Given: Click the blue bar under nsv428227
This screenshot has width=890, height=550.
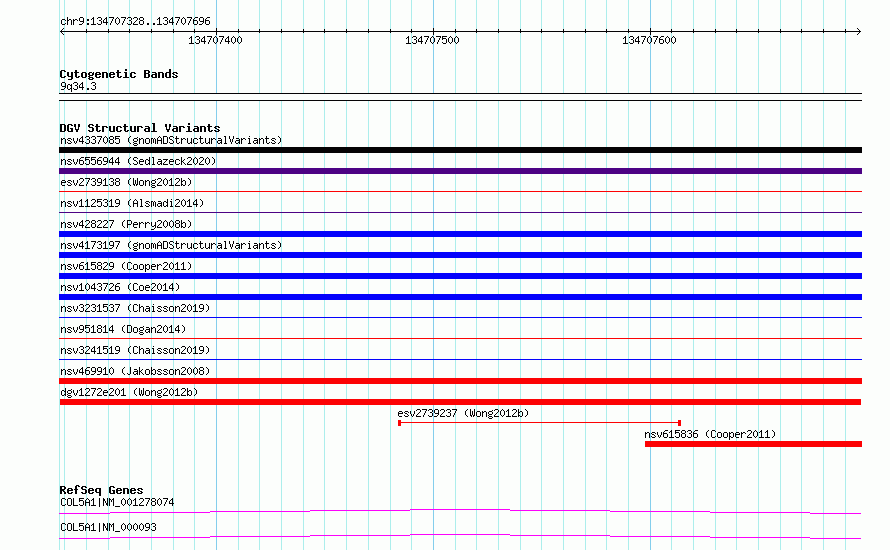Looking at the screenshot, I should pos(460,234).
